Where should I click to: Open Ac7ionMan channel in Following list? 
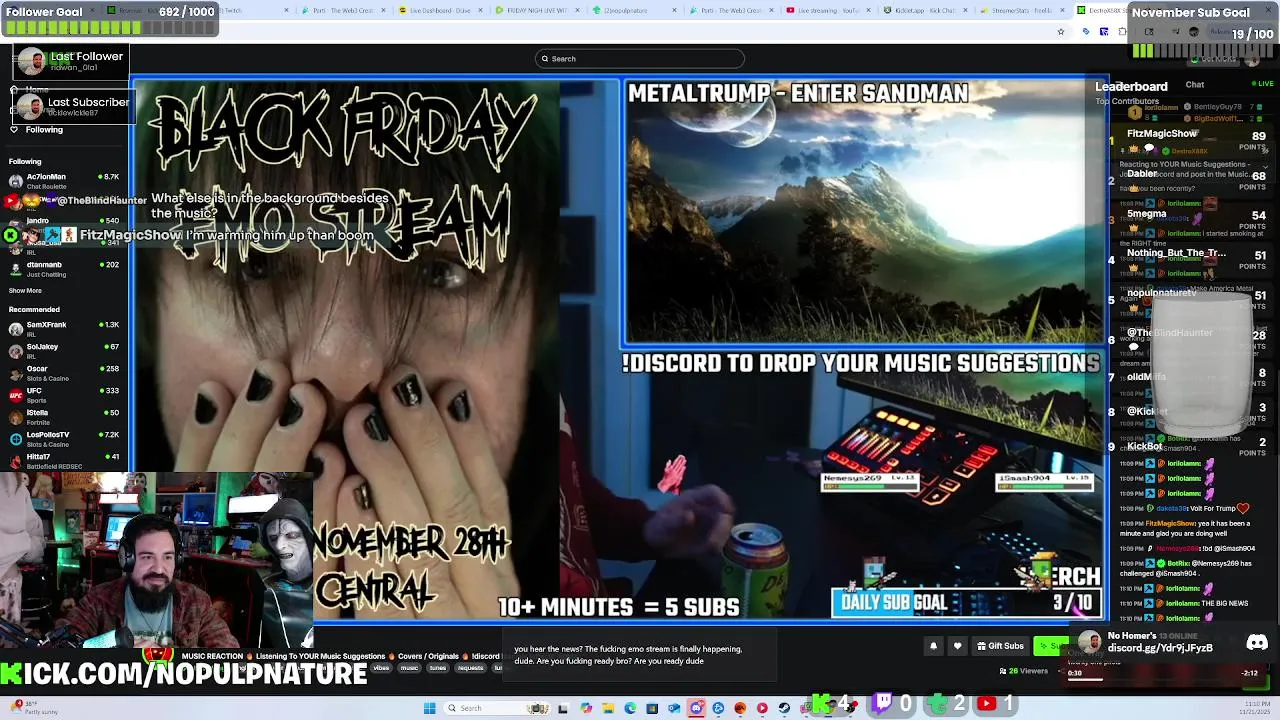click(x=64, y=181)
